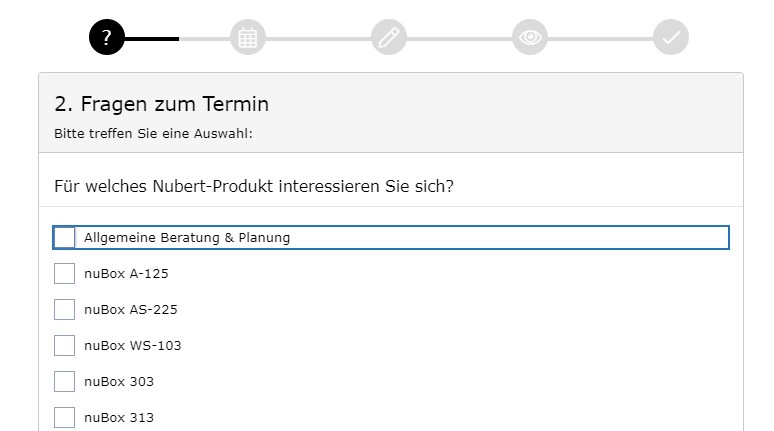The height and width of the screenshot is (431, 774).
Task: Toggle the nuBox 303 checkbox
Action: (x=64, y=381)
